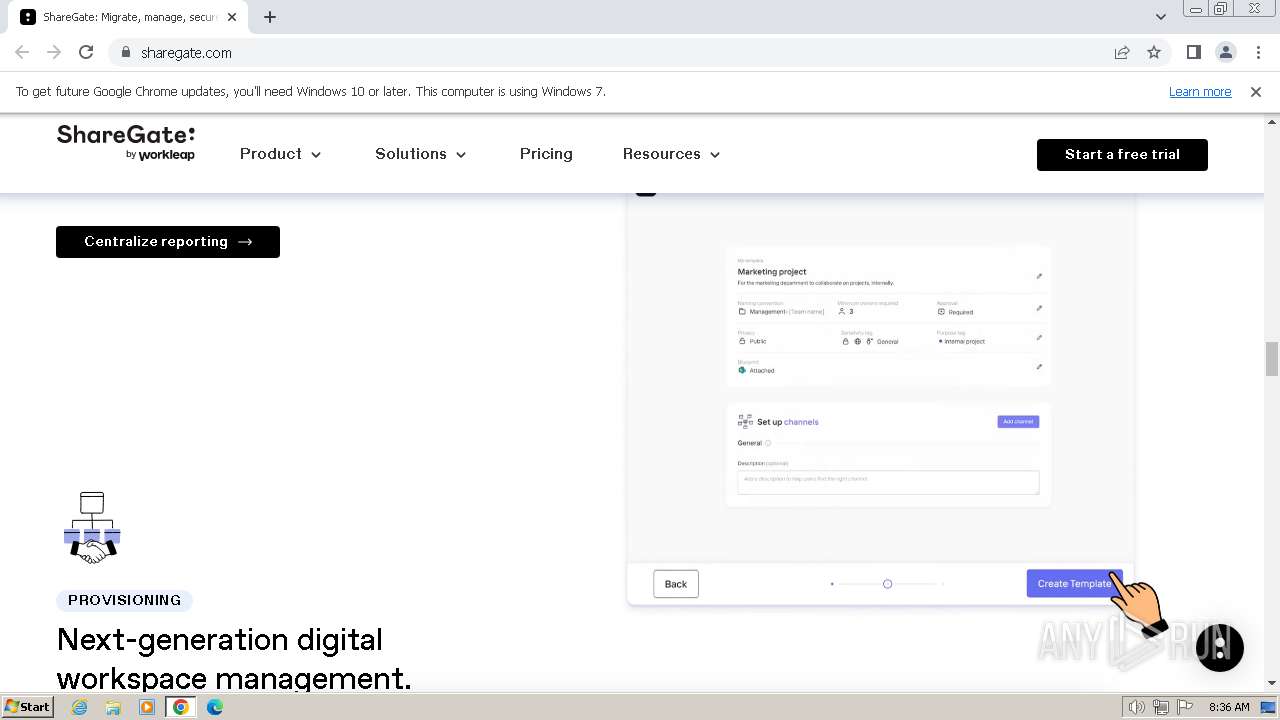View site information via the padlock icon
Viewport: 1280px width, 720px height.
(x=126, y=52)
